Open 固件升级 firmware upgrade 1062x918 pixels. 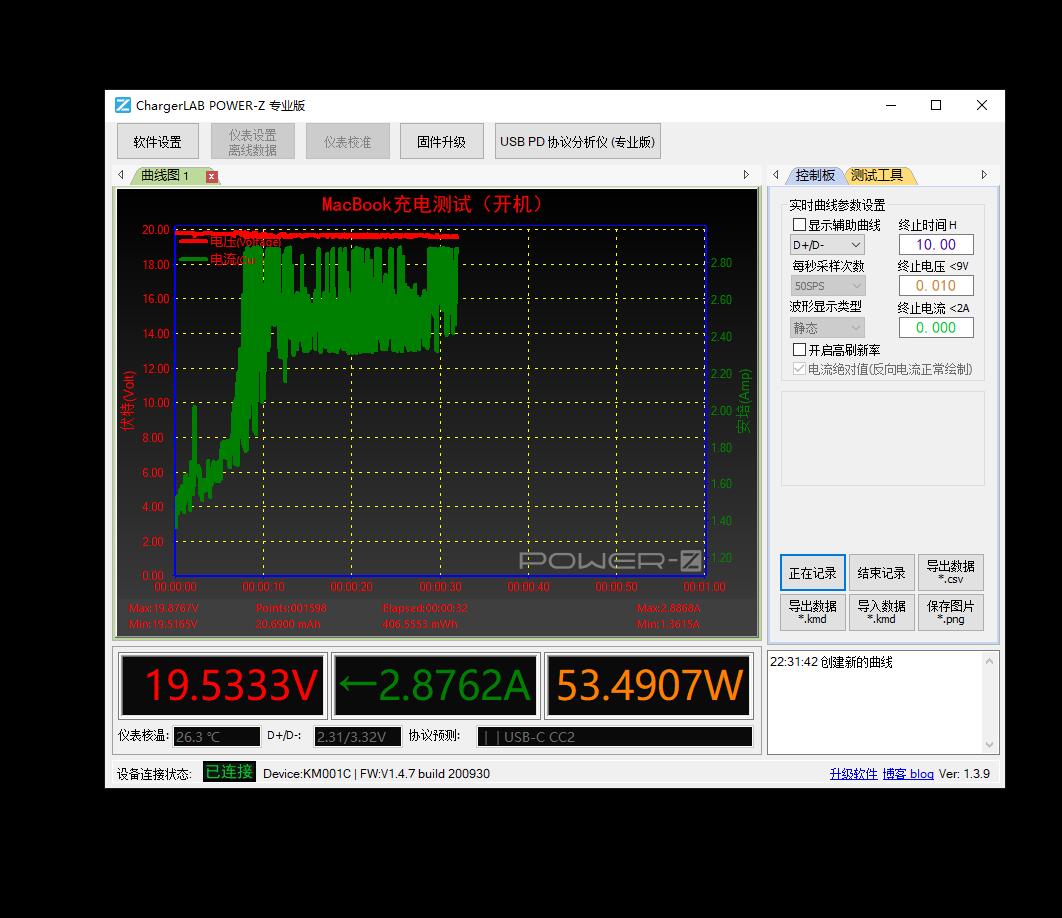pos(442,142)
